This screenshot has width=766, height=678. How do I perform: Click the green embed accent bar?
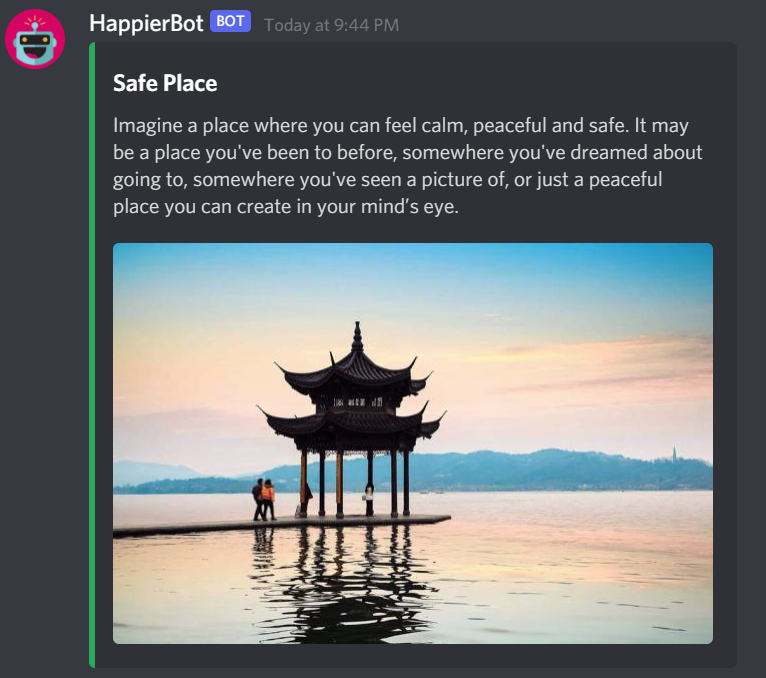(92, 355)
